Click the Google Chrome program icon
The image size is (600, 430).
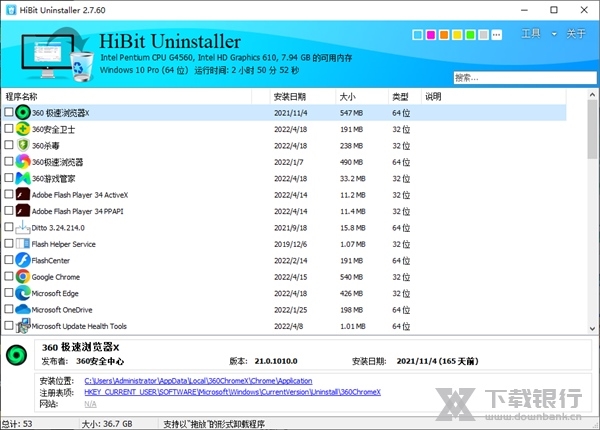22,276
